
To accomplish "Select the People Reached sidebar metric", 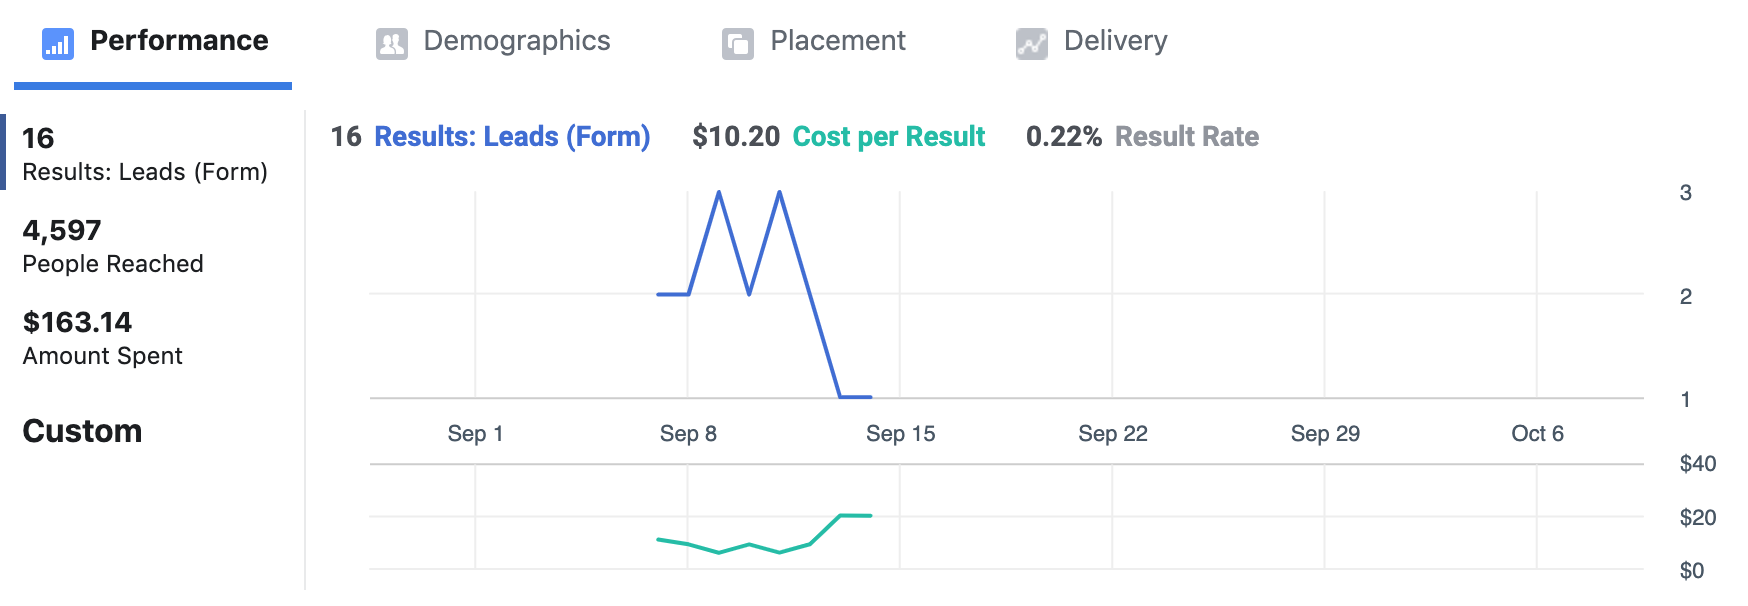I will coord(112,247).
